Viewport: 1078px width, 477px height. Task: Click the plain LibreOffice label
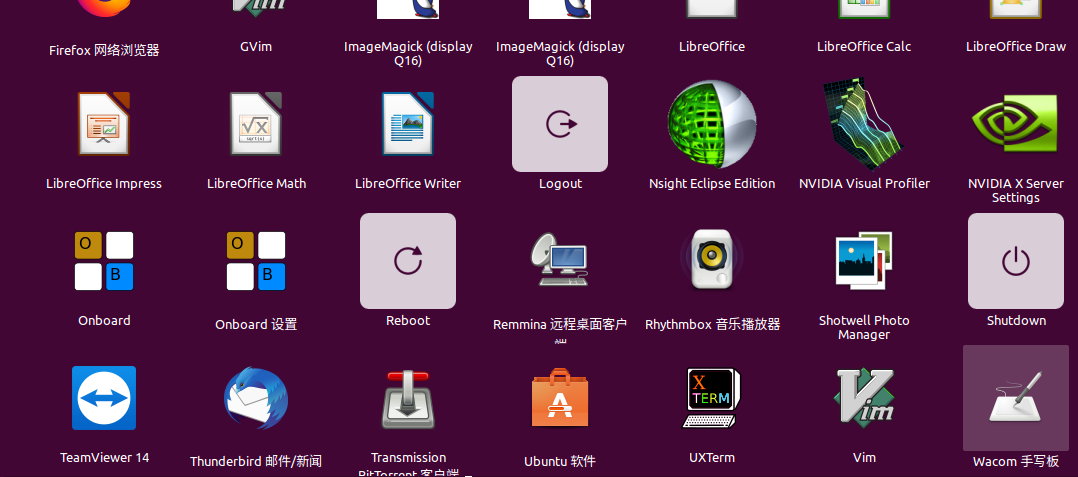point(712,47)
